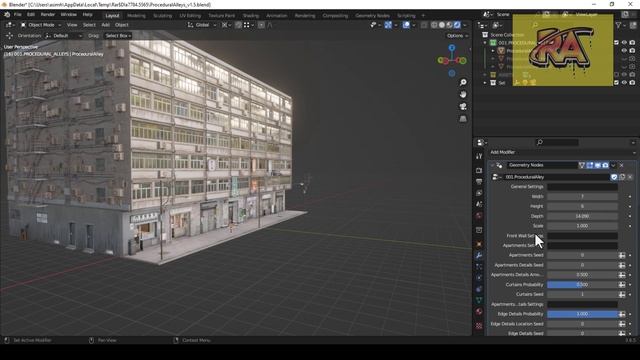Open the Modifiers wrench tab
This screenshot has width=640, height=360.
[479, 256]
